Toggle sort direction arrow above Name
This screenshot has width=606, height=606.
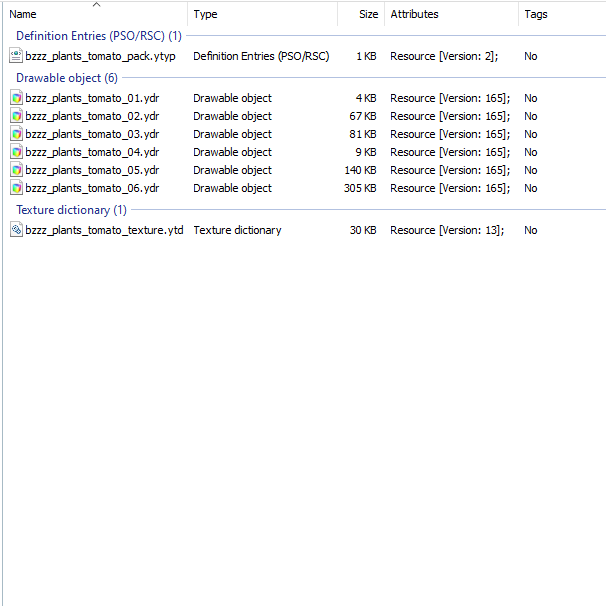point(97,5)
